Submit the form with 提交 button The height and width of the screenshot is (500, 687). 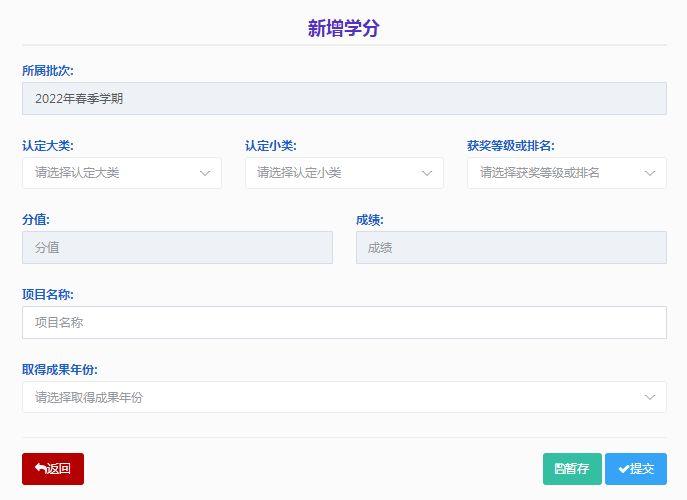coord(636,469)
